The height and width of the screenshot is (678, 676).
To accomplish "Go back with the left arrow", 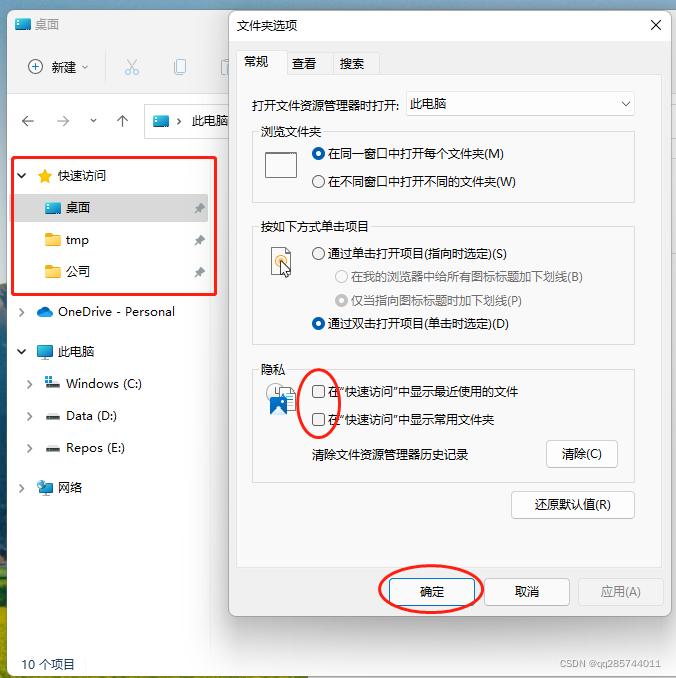I will point(28,121).
